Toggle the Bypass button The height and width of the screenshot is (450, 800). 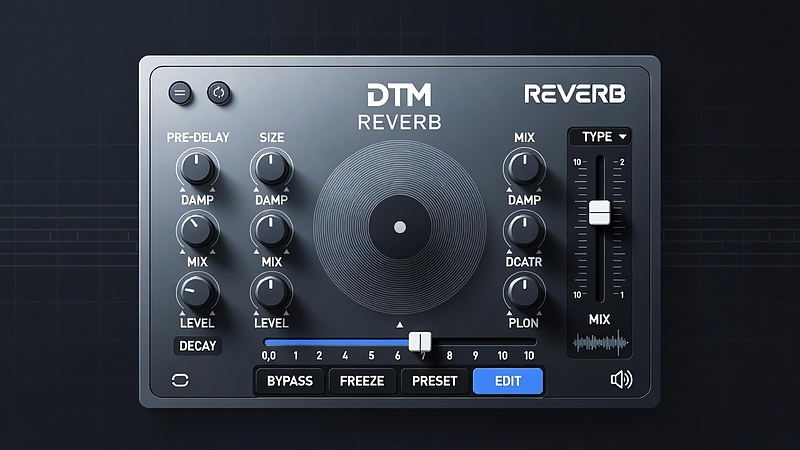(290, 381)
